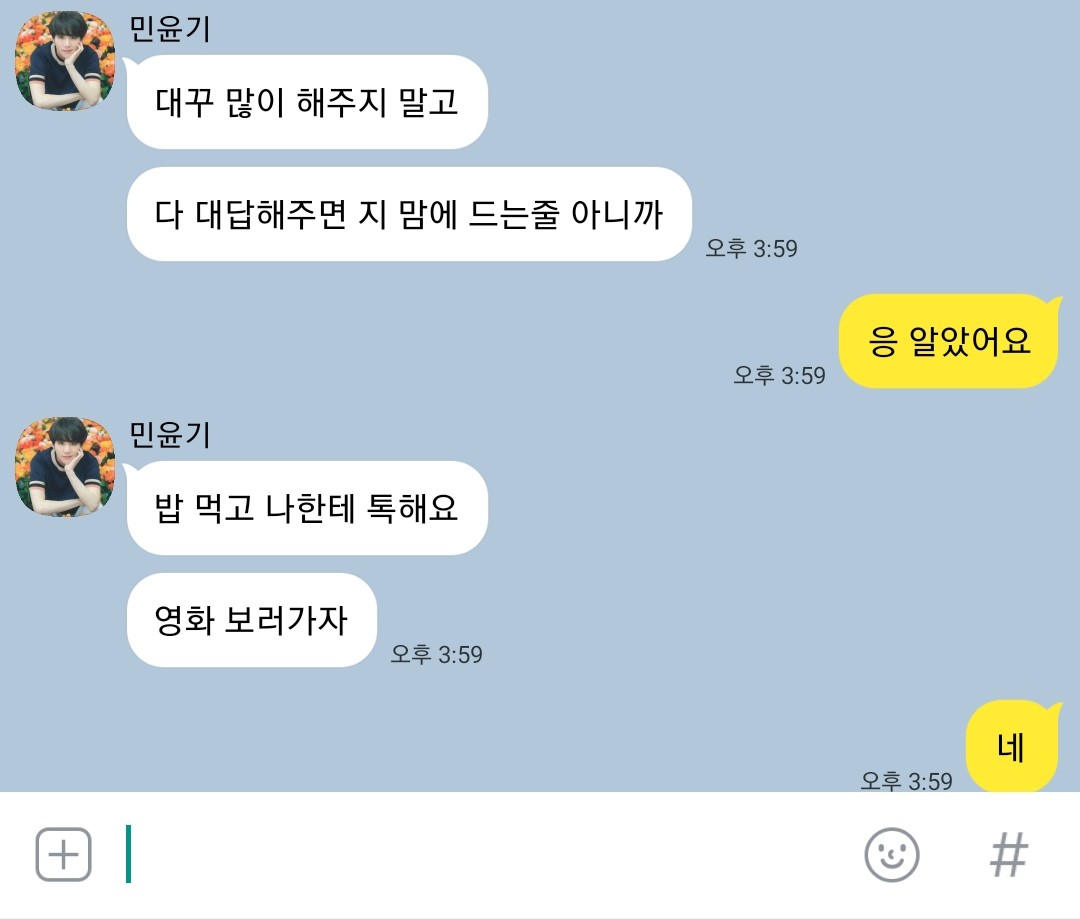Focus the message text input field
Image resolution: width=1080 pixels, height=919 pixels.
click(x=482, y=854)
